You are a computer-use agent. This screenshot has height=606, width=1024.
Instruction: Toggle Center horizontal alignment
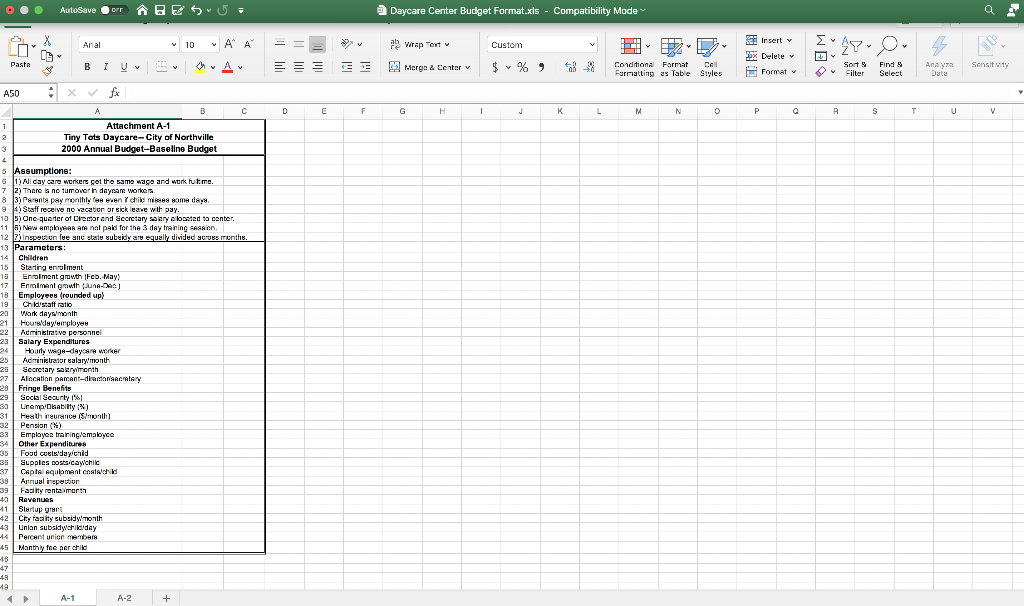(x=298, y=67)
